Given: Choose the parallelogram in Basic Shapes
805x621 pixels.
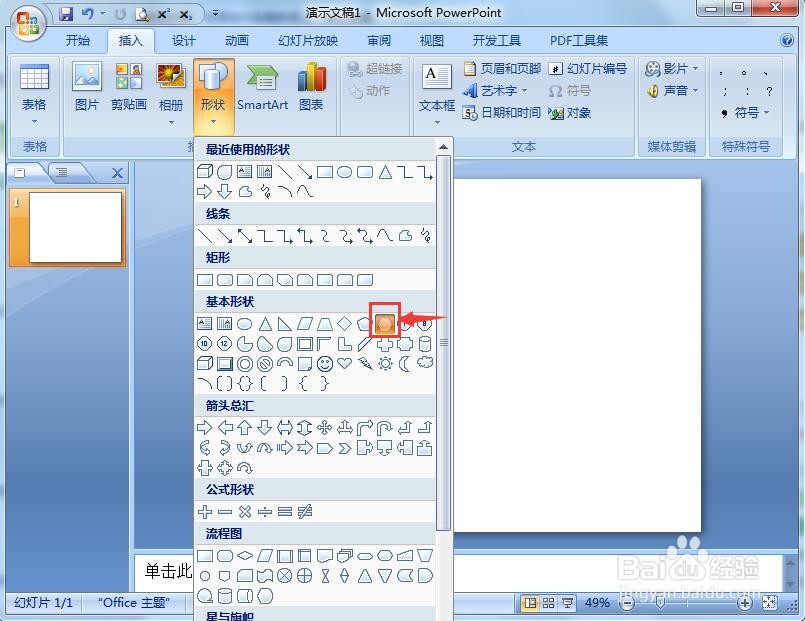Looking at the screenshot, I should [x=304, y=323].
